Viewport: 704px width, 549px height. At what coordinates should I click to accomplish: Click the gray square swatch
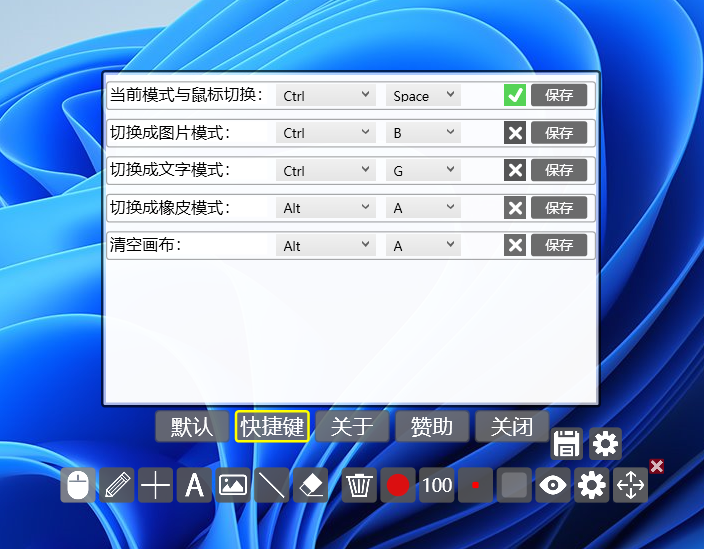(x=514, y=485)
